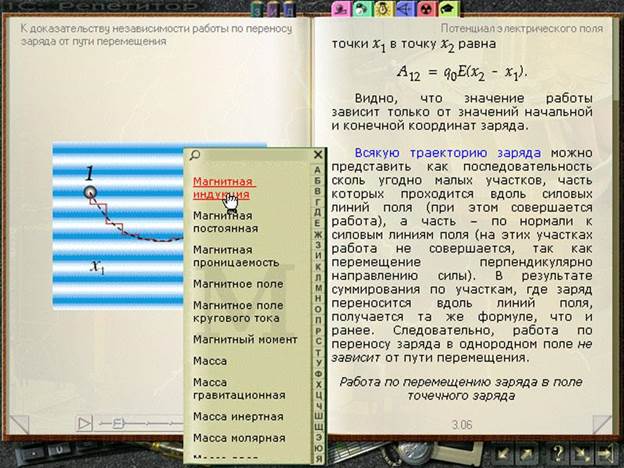Click the italic subtitle Работа по перемещению заряда

pyautogui.click(x=461, y=389)
